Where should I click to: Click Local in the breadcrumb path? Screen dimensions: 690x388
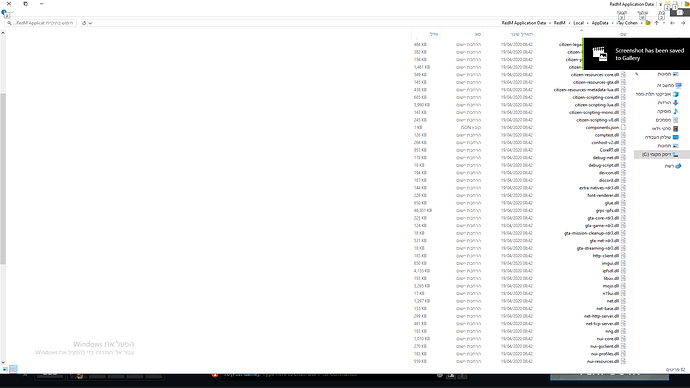(x=579, y=23)
